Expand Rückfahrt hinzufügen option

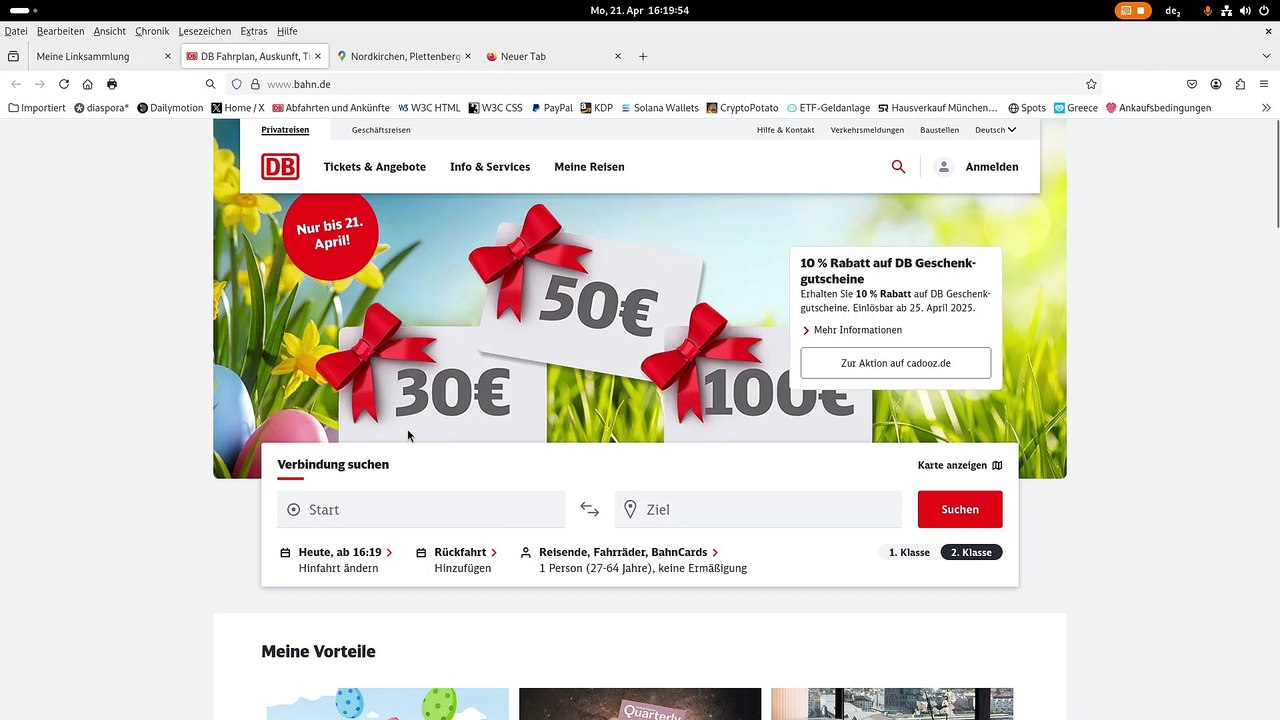(465, 552)
